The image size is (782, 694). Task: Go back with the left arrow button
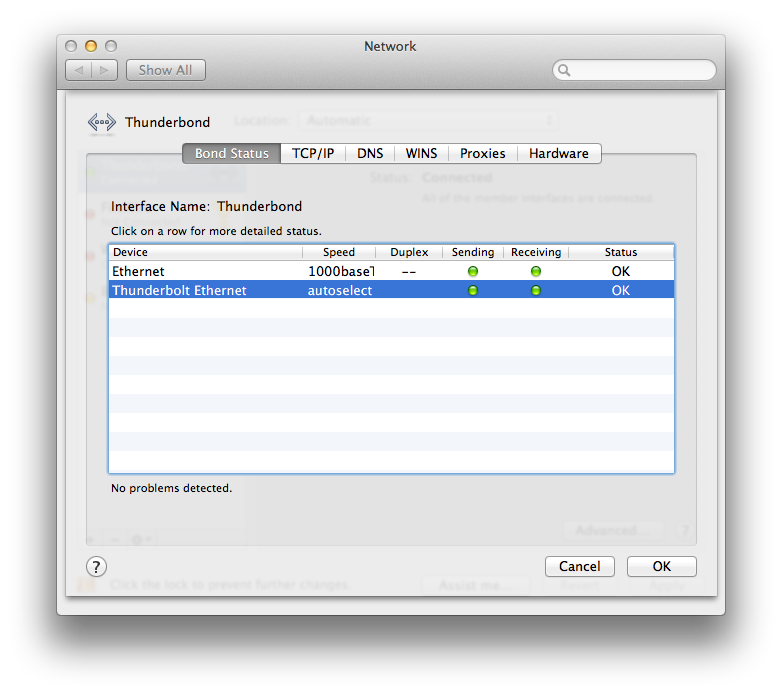click(x=79, y=70)
